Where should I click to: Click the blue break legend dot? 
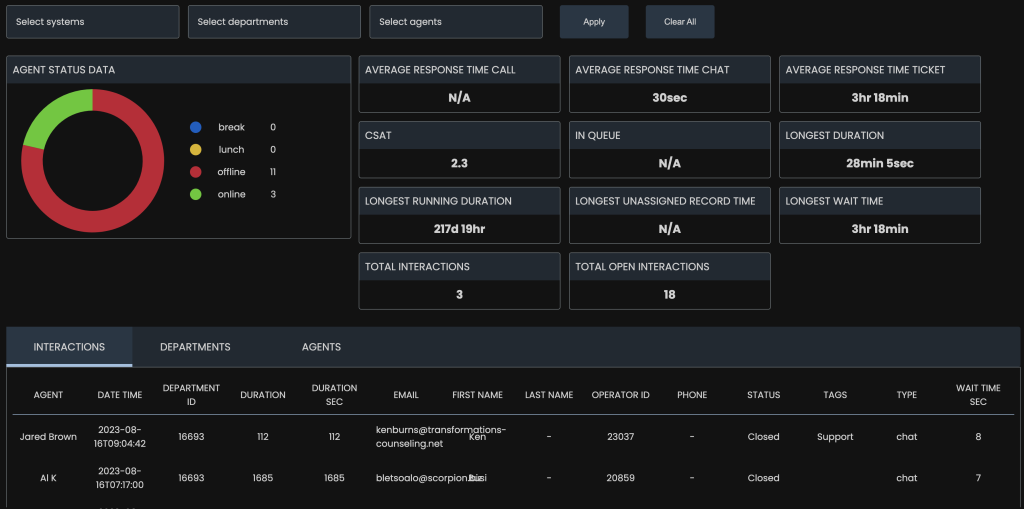[196, 127]
